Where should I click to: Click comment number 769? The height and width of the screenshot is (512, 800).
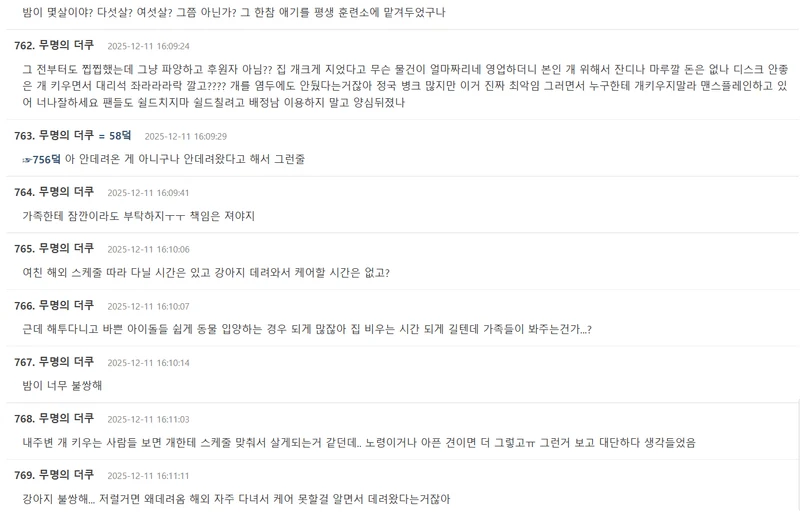pos(24,475)
